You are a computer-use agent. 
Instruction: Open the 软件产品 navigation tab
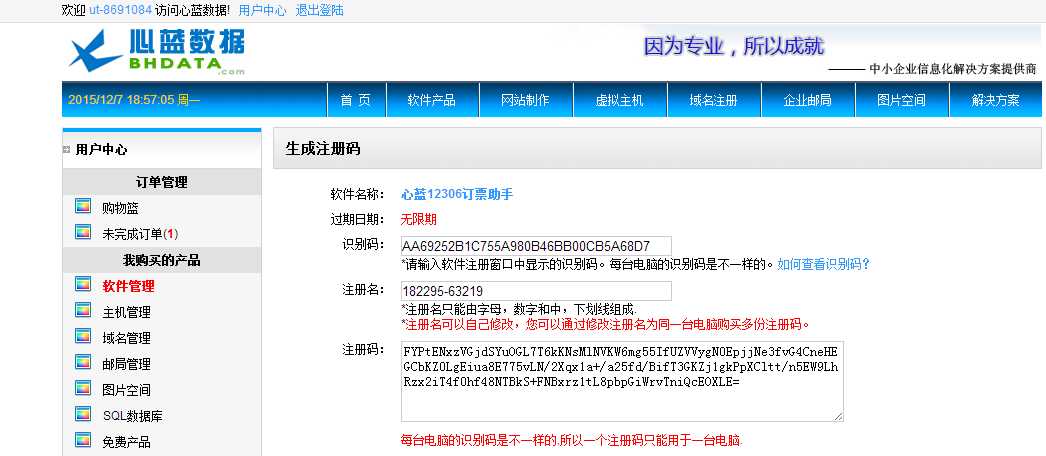pos(432,100)
